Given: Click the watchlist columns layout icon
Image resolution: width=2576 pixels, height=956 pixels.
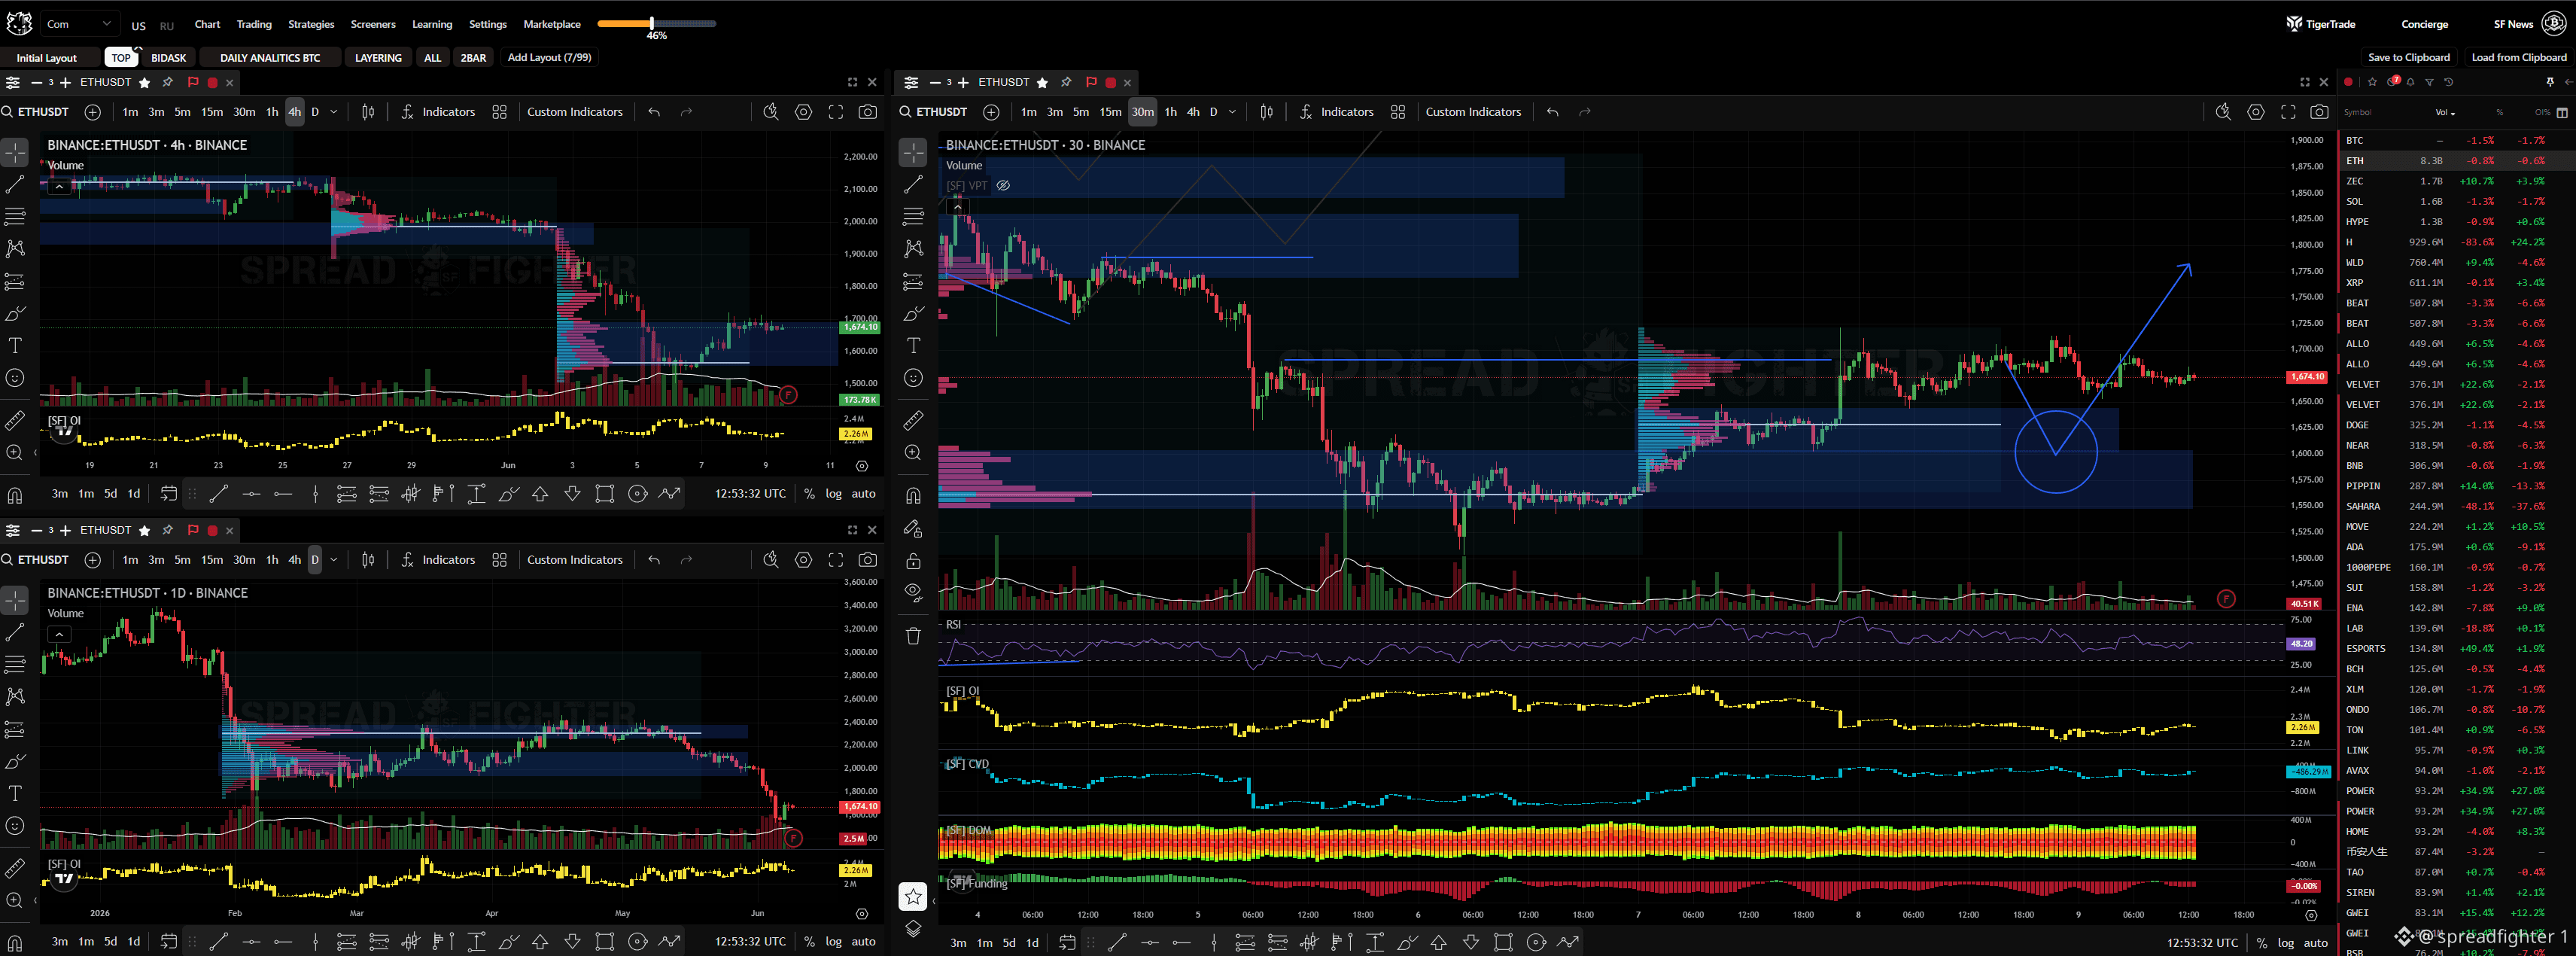Looking at the screenshot, I should 2562,112.
